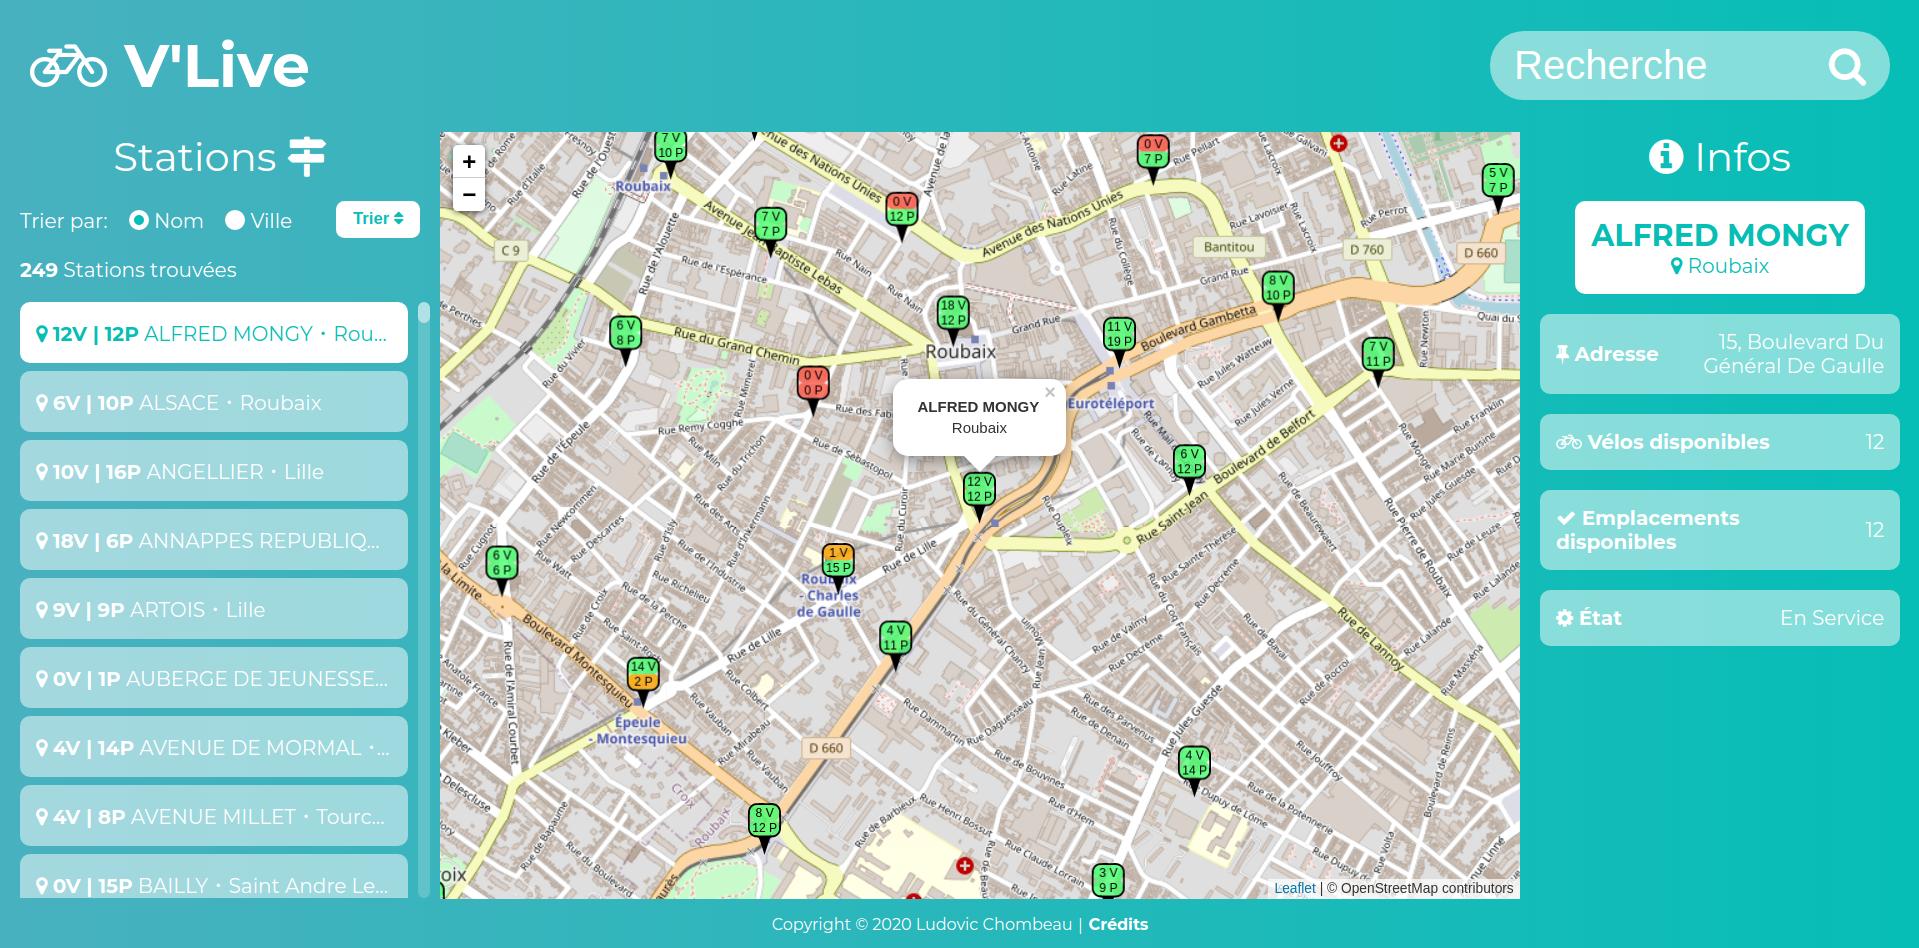Click the Recherche search field

[x=1660, y=66]
